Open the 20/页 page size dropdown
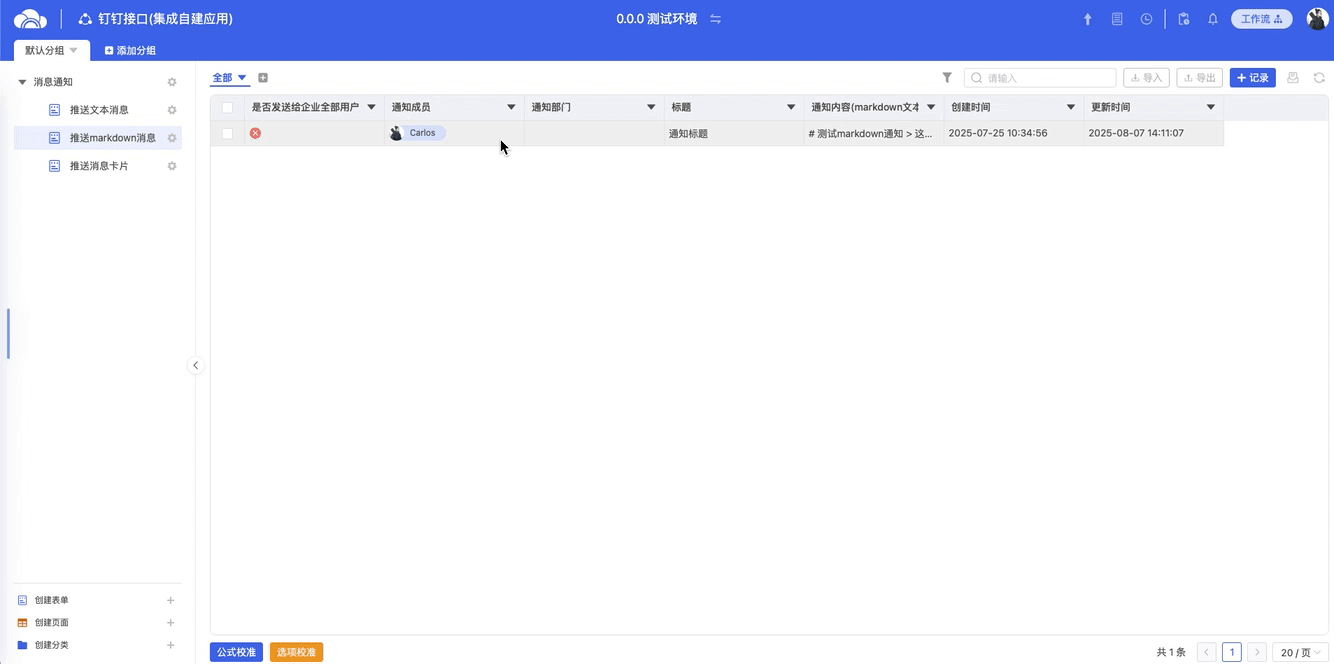 (1301, 652)
